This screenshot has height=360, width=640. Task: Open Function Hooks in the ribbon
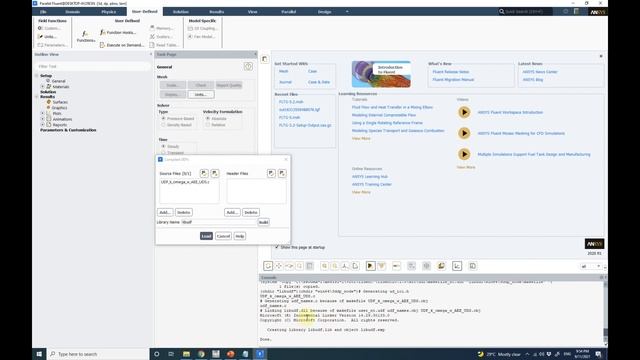118,32
